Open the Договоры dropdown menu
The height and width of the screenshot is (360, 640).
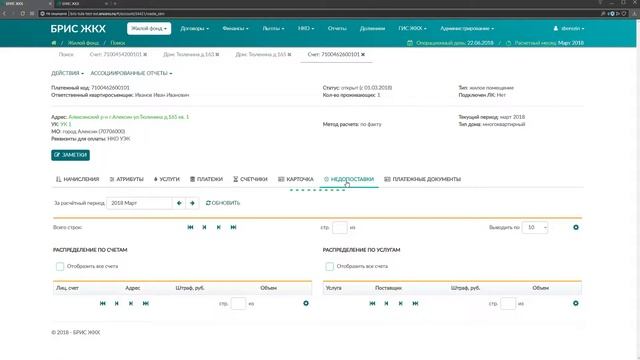(x=195, y=29)
